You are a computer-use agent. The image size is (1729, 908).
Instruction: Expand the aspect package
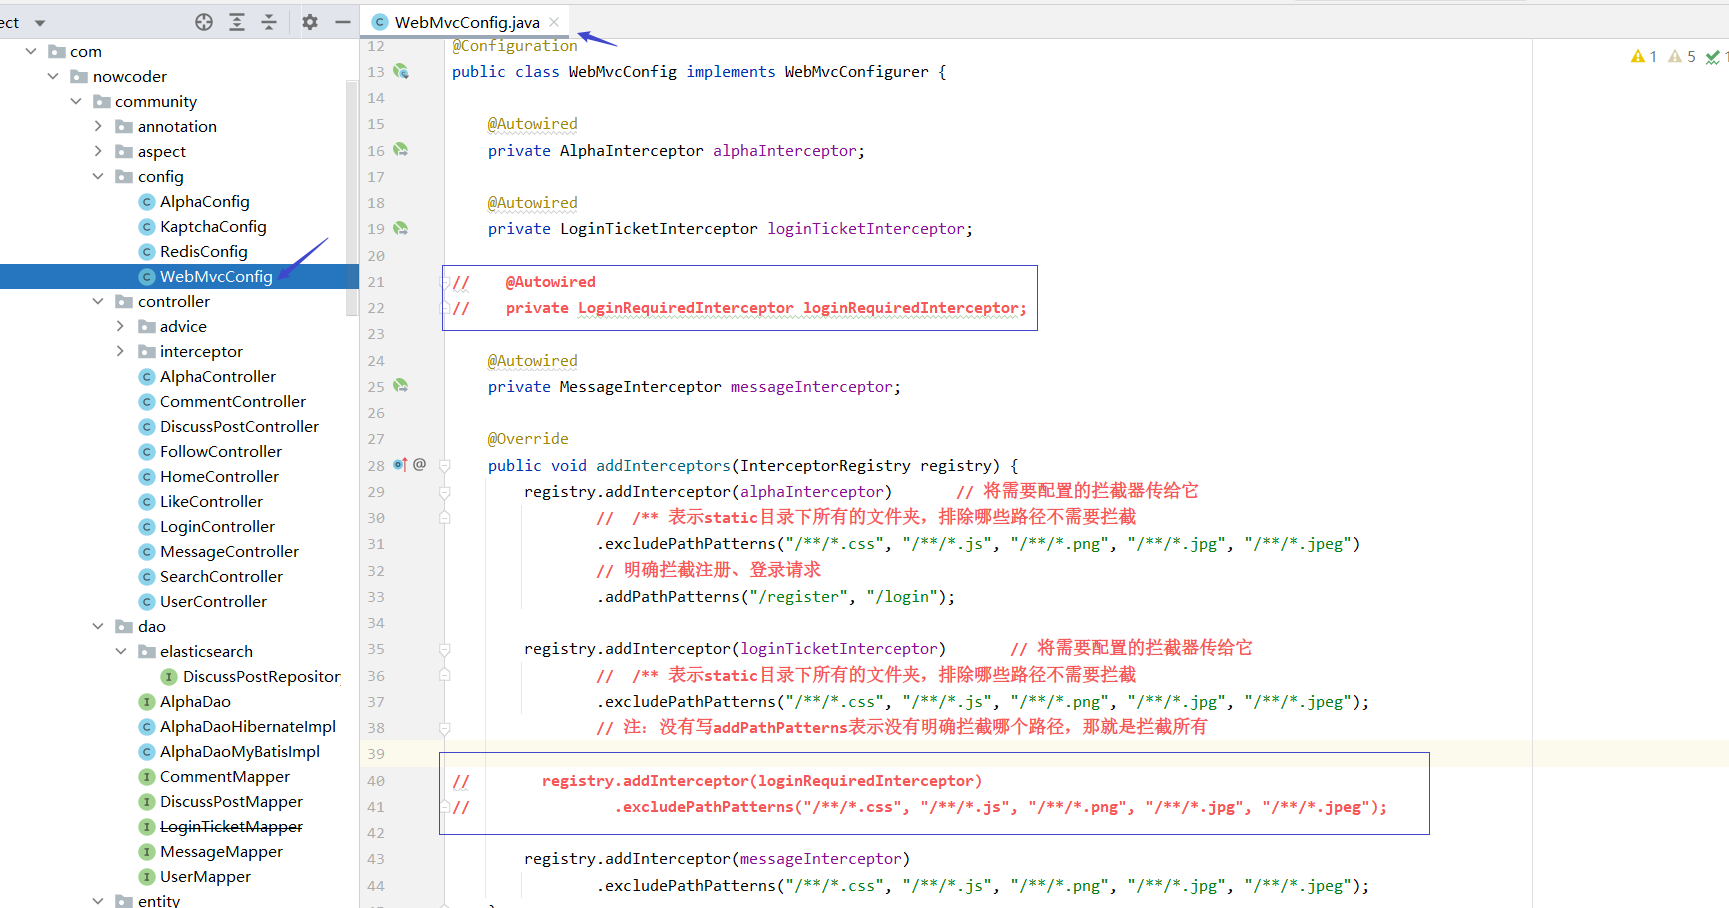click(x=98, y=151)
